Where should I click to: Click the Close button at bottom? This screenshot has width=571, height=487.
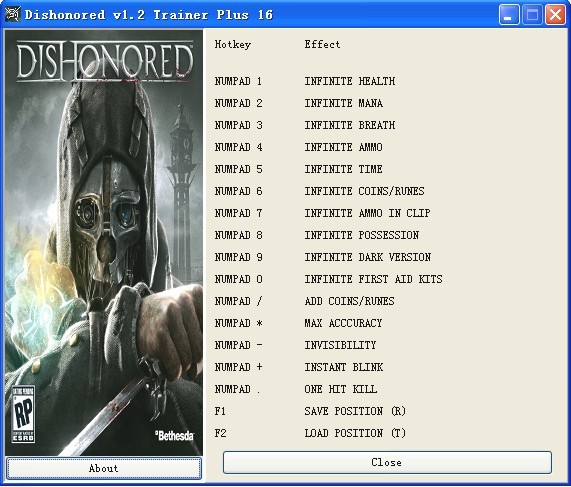pyautogui.click(x=387, y=463)
